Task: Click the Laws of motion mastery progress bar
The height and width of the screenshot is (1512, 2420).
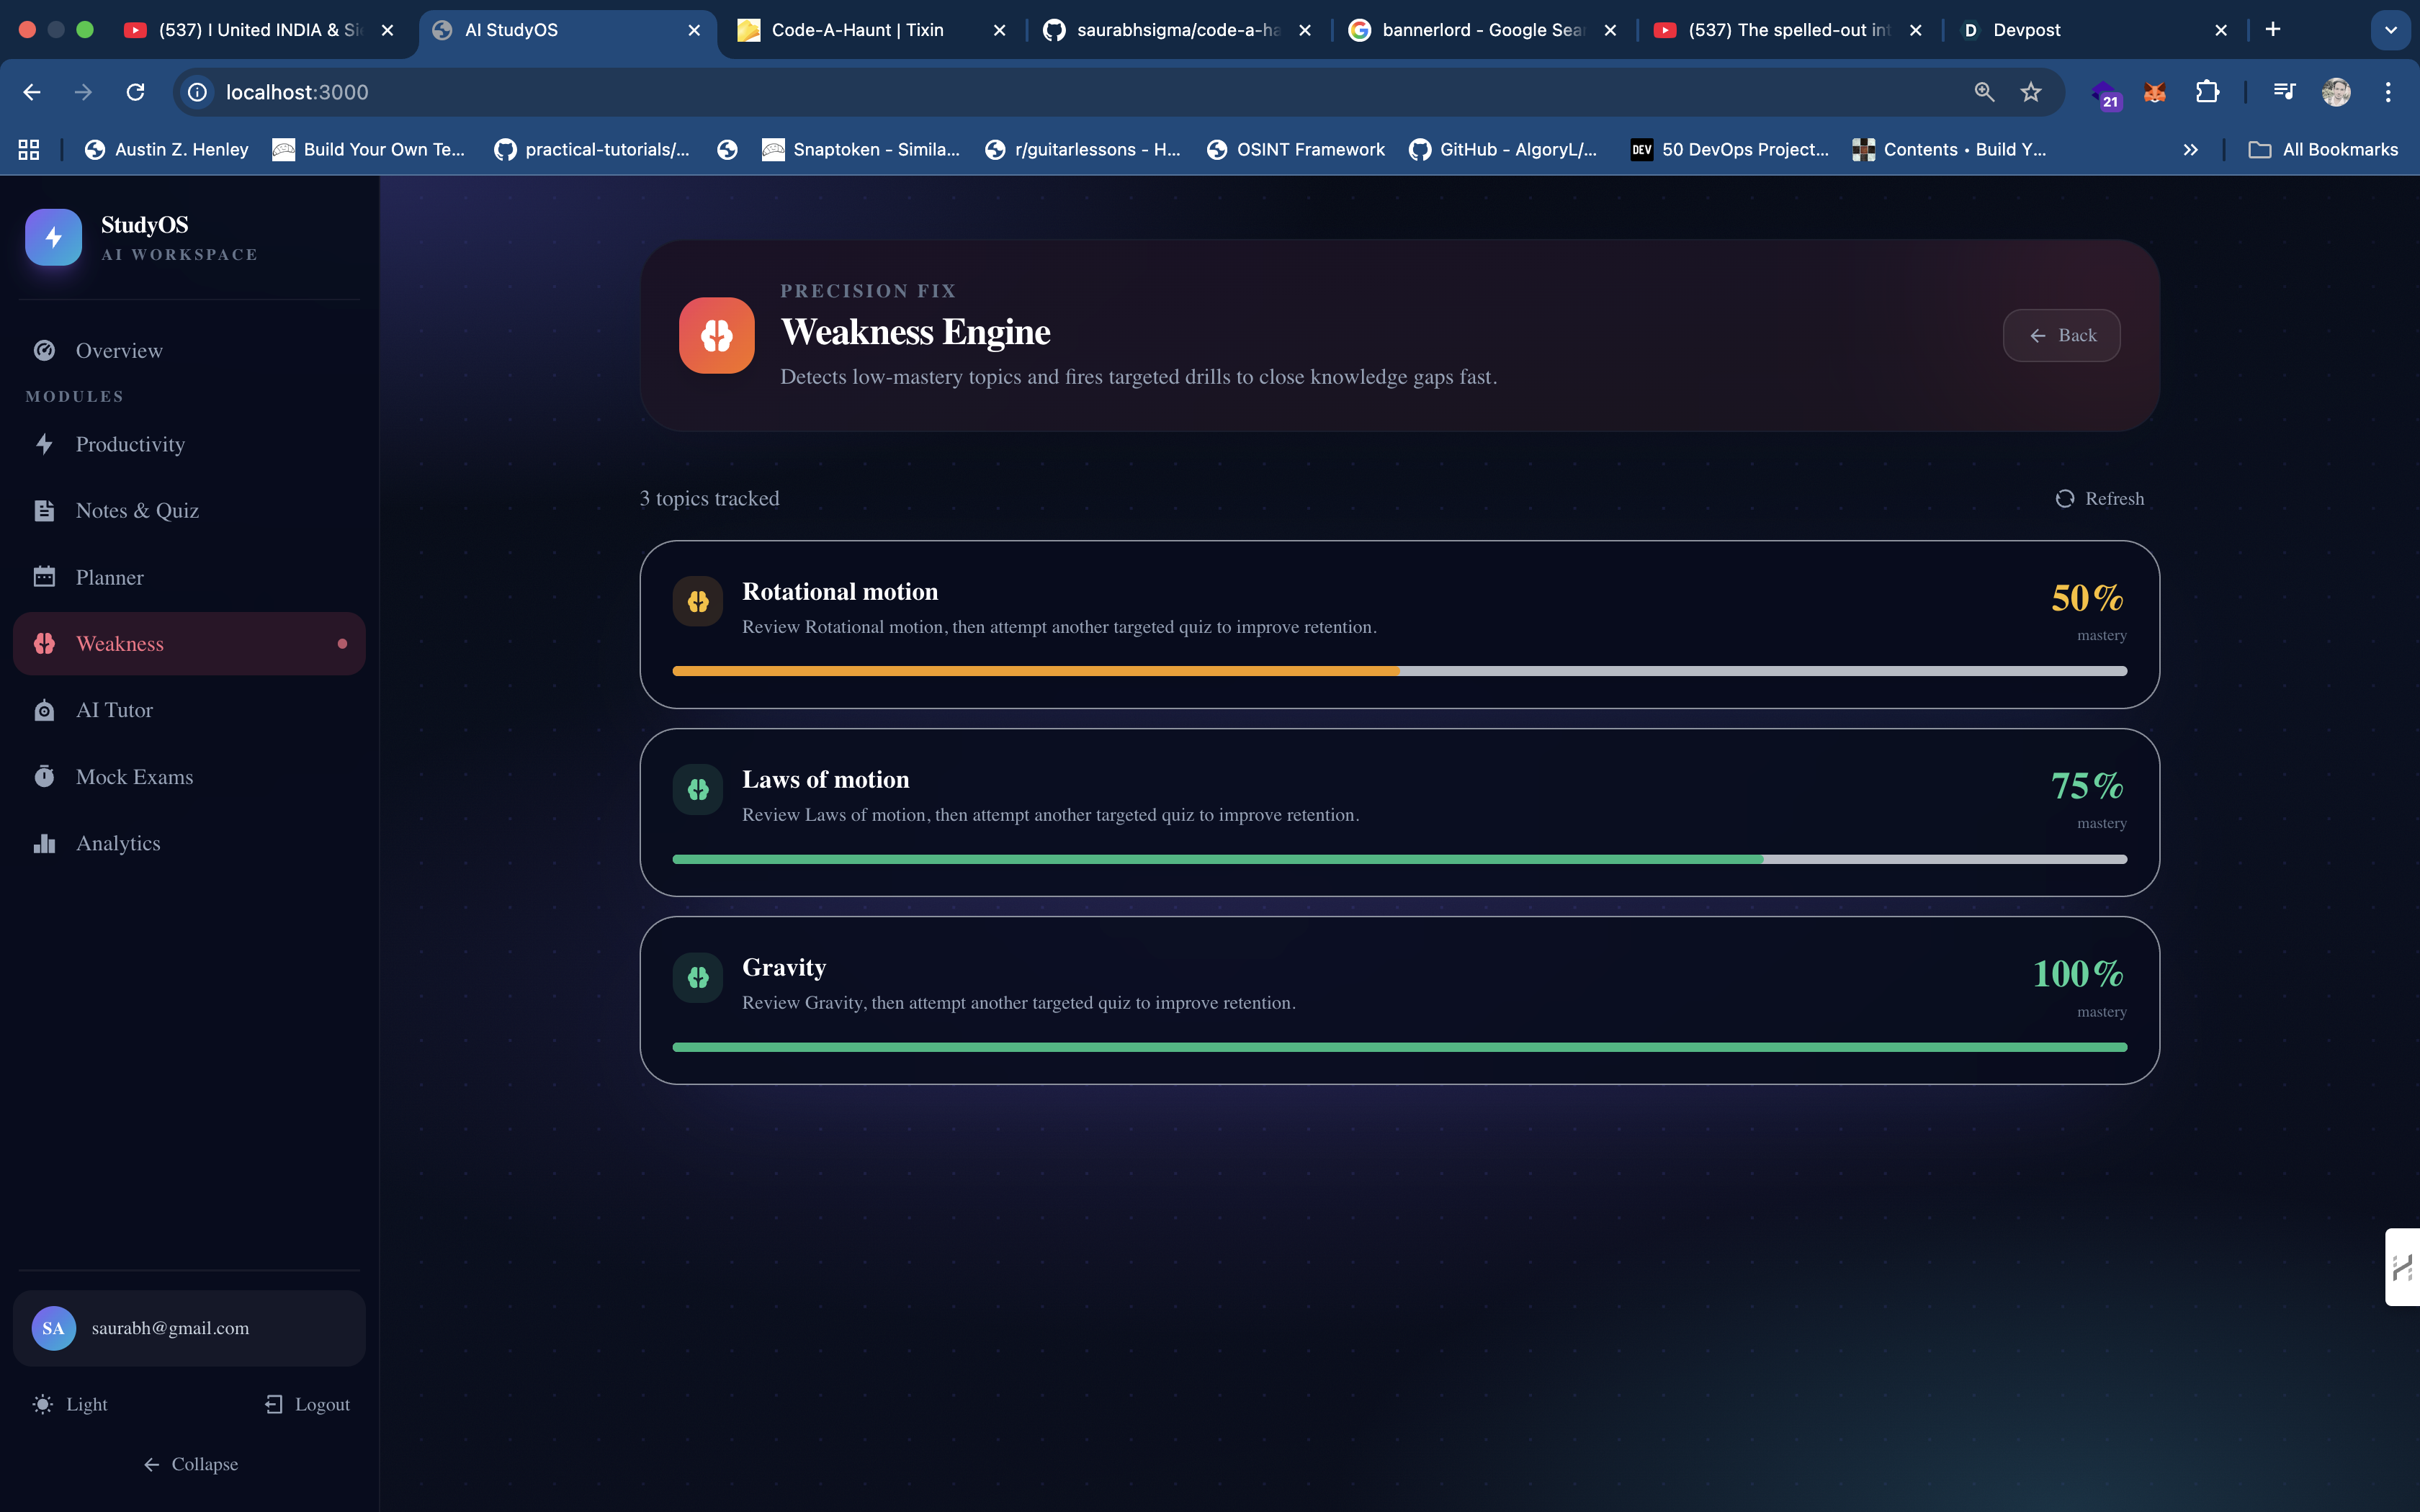Action: click(1399, 859)
